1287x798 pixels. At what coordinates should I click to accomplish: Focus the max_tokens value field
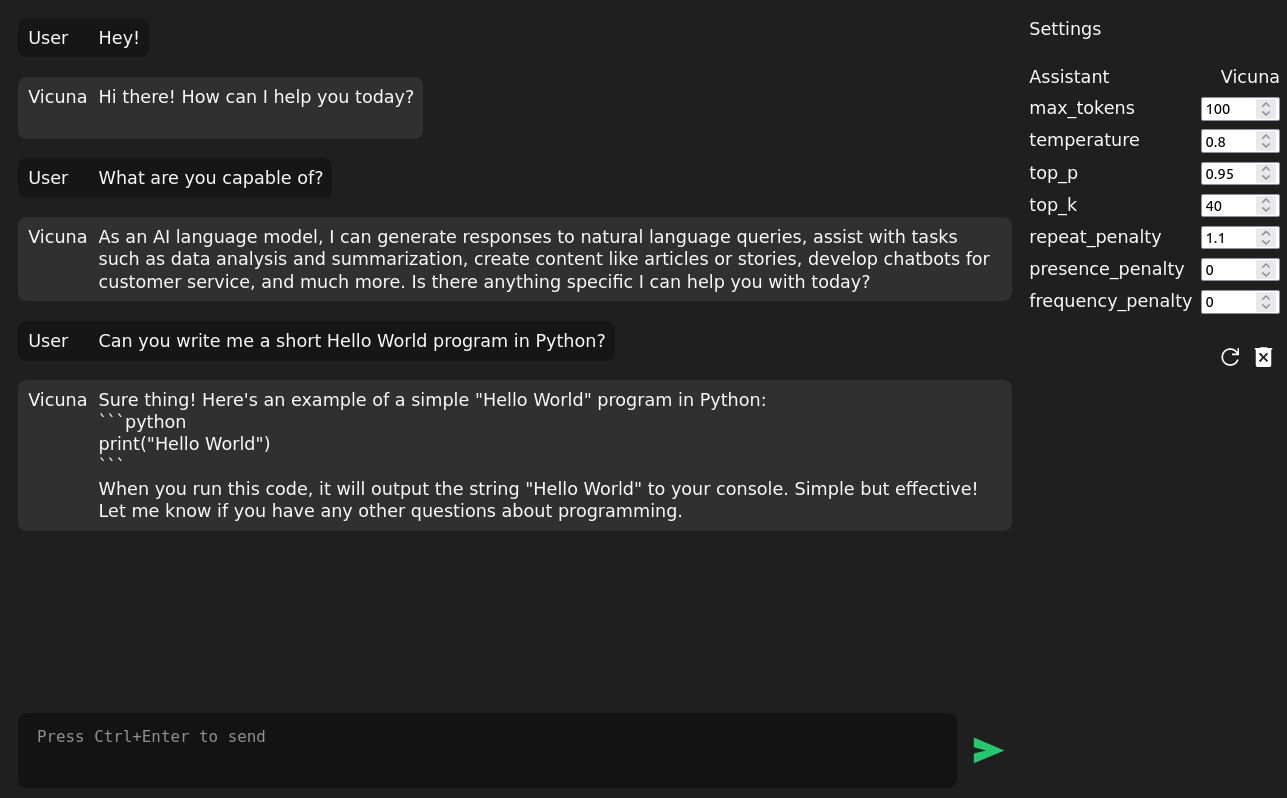pyautogui.click(x=1229, y=109)
